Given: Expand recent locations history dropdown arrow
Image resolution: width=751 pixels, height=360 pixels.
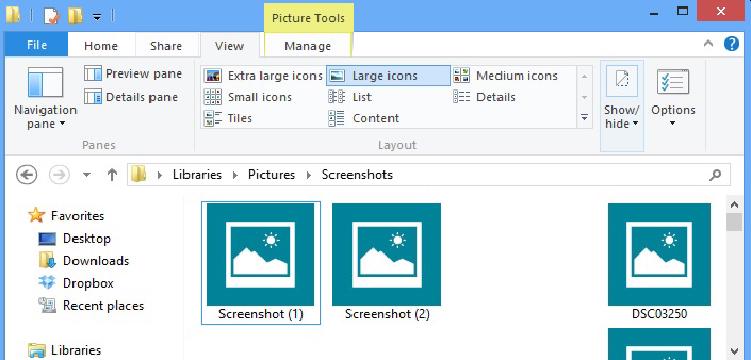Looking at the screenshot, I should 87,175.
